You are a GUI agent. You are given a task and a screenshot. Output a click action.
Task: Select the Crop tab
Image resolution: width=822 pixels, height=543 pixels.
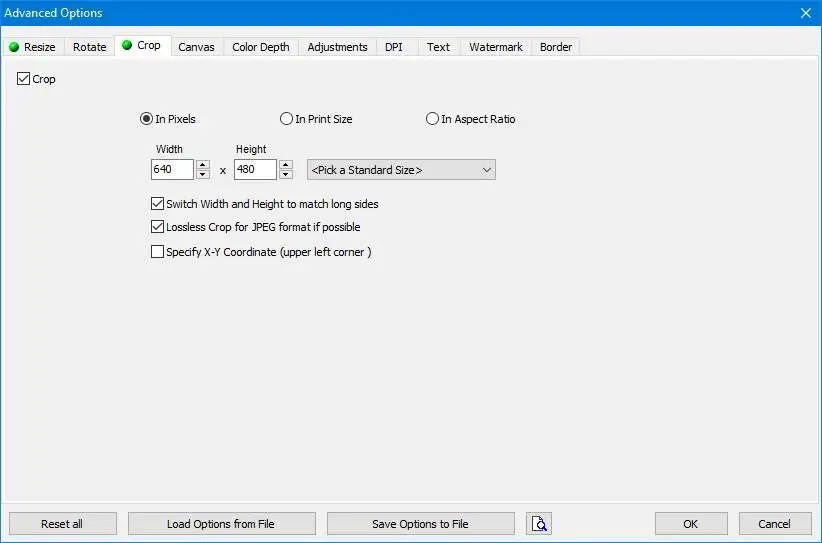[x=143, y=46]
